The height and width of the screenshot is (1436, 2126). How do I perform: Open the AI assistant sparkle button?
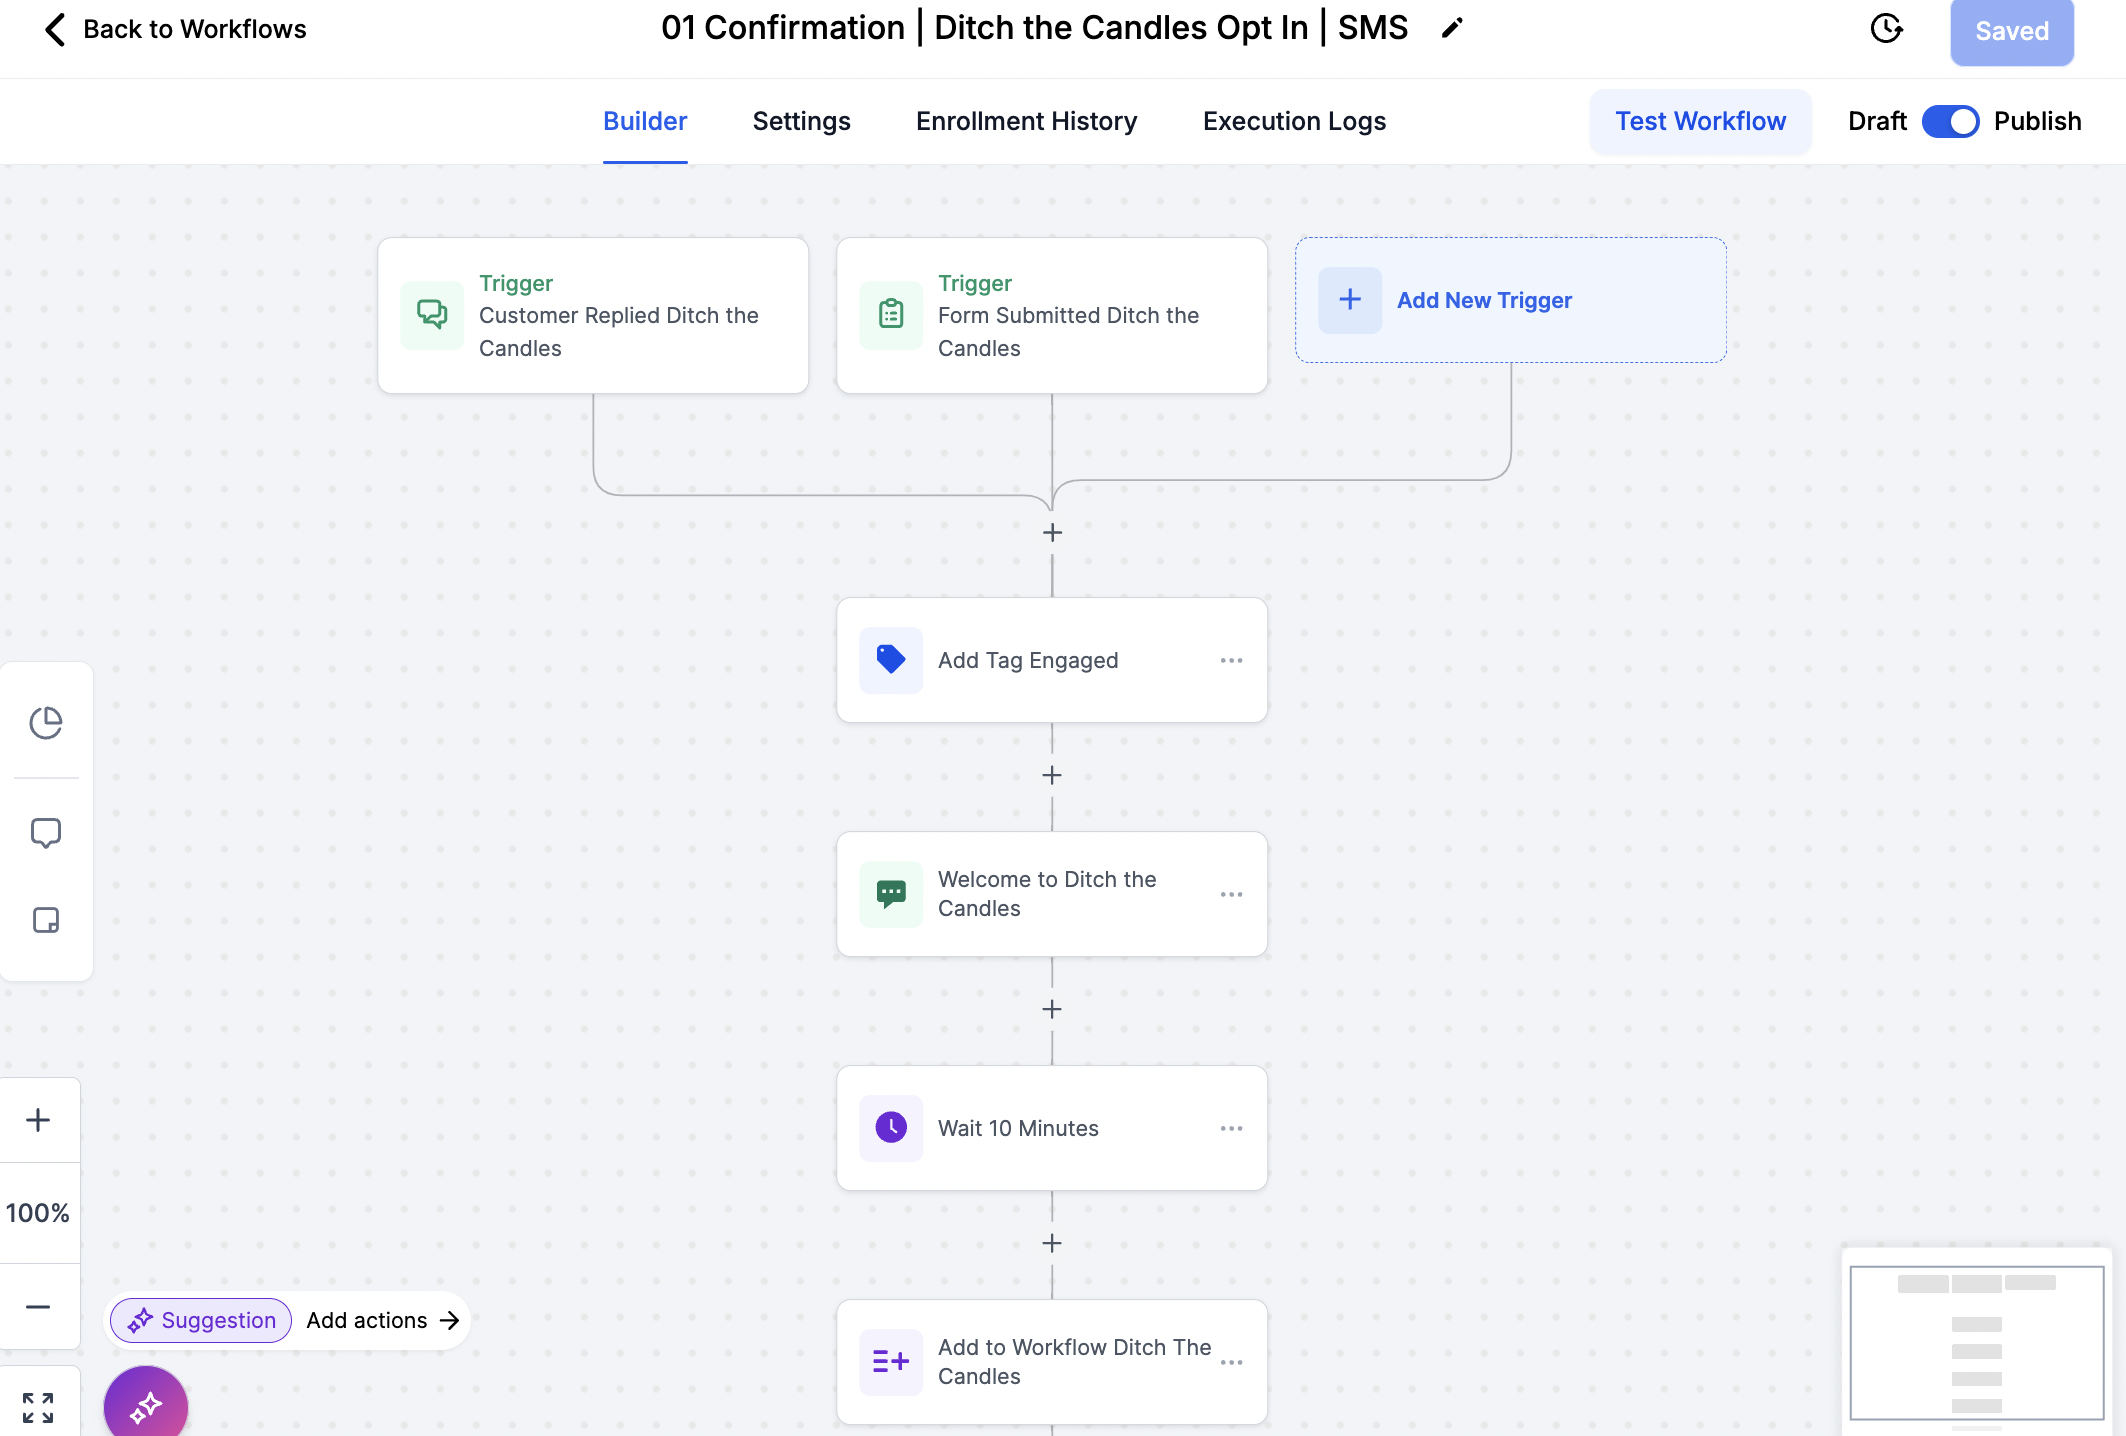[x=146, y=1406]
